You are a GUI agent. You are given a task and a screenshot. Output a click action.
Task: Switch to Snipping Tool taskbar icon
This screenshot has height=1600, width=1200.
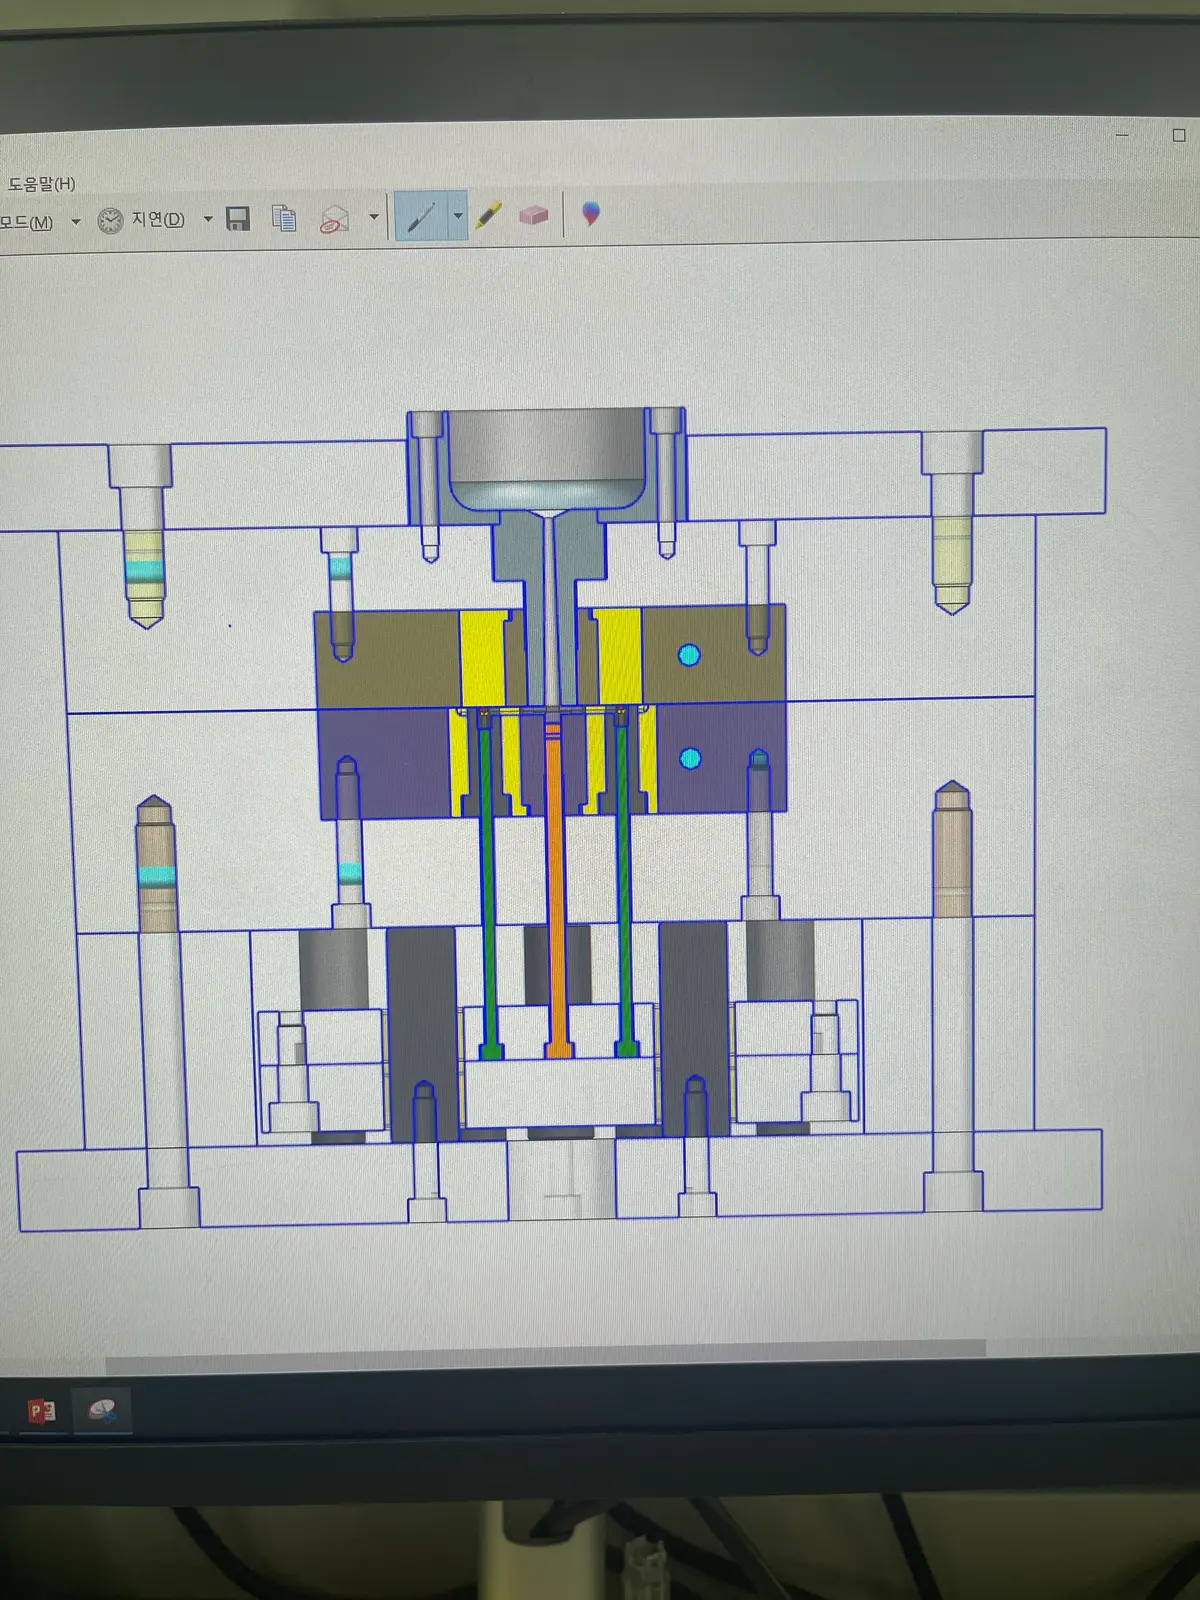(x=102, y=1410)
